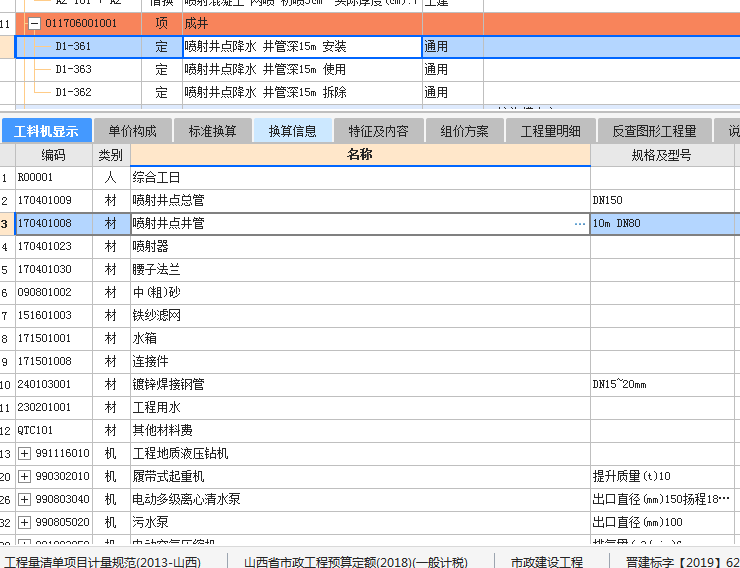Click the 类别 column header

[111, 155]
